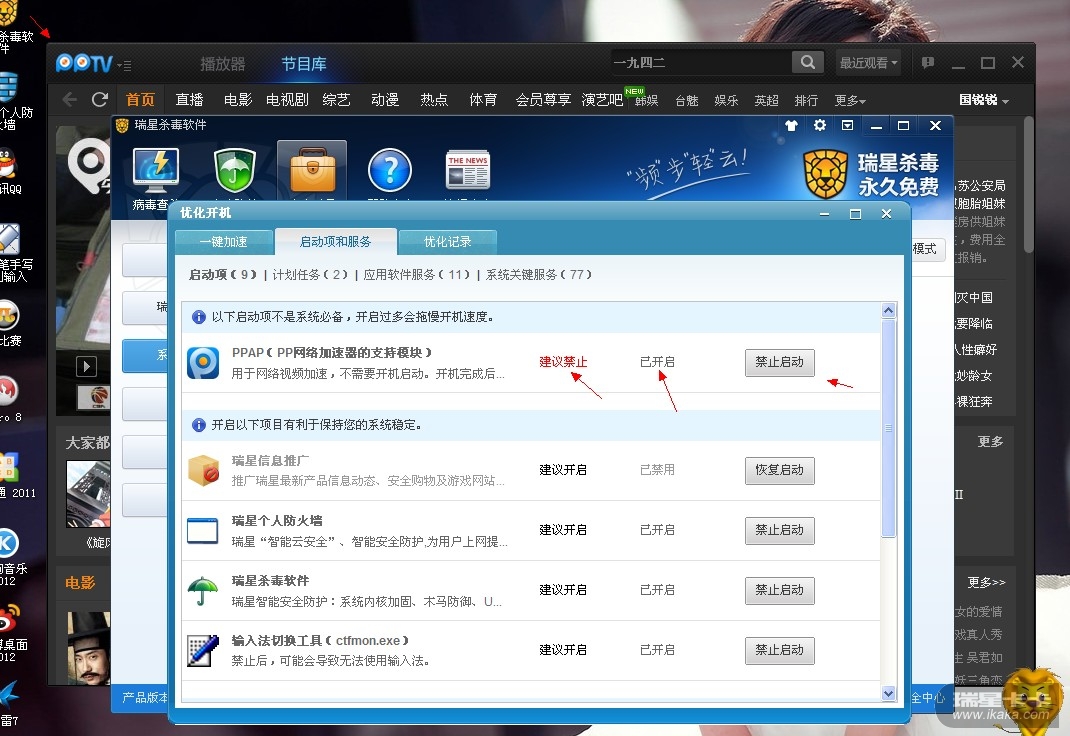Screen dimensions: 1070x736
Task: Click the PPTV search input field
Action: point(701,63)
